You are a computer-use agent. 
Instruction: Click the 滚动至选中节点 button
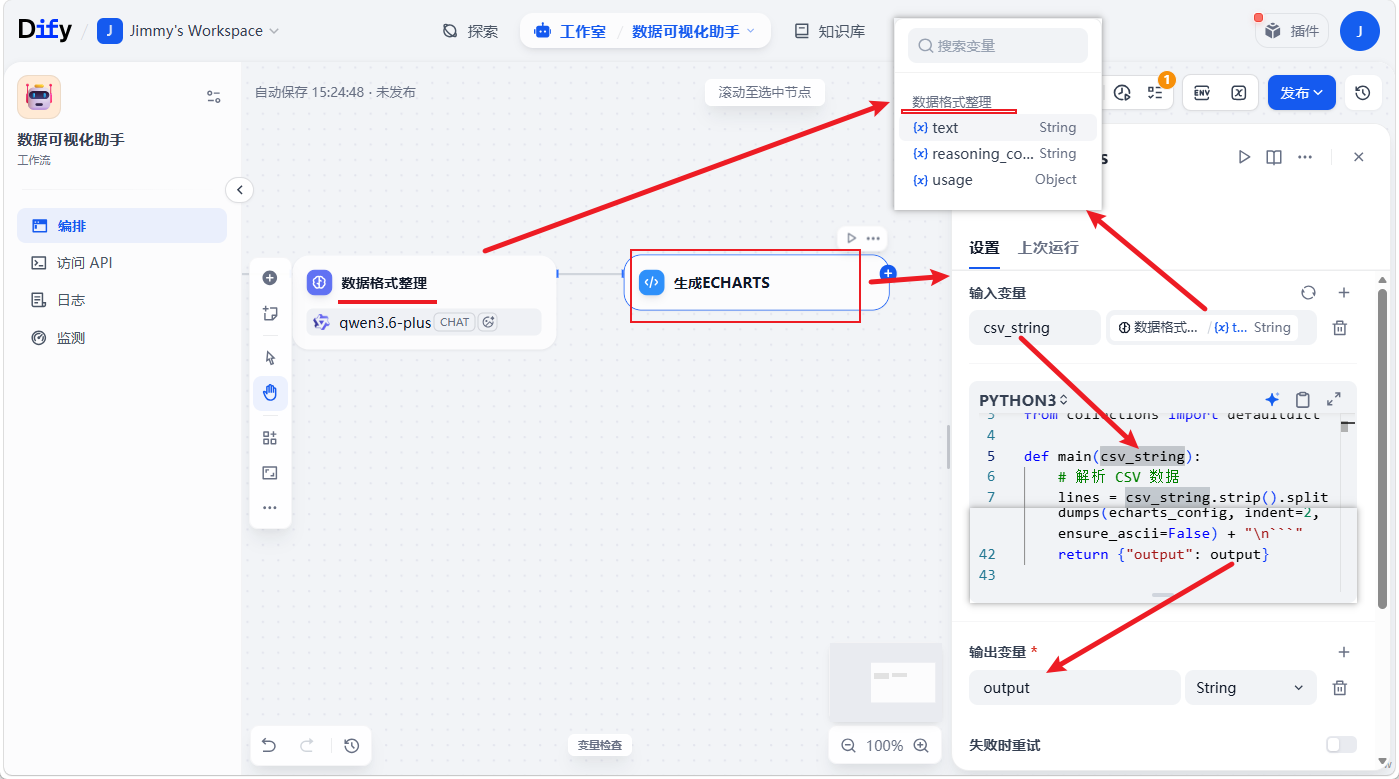click(x=765, y=93)
